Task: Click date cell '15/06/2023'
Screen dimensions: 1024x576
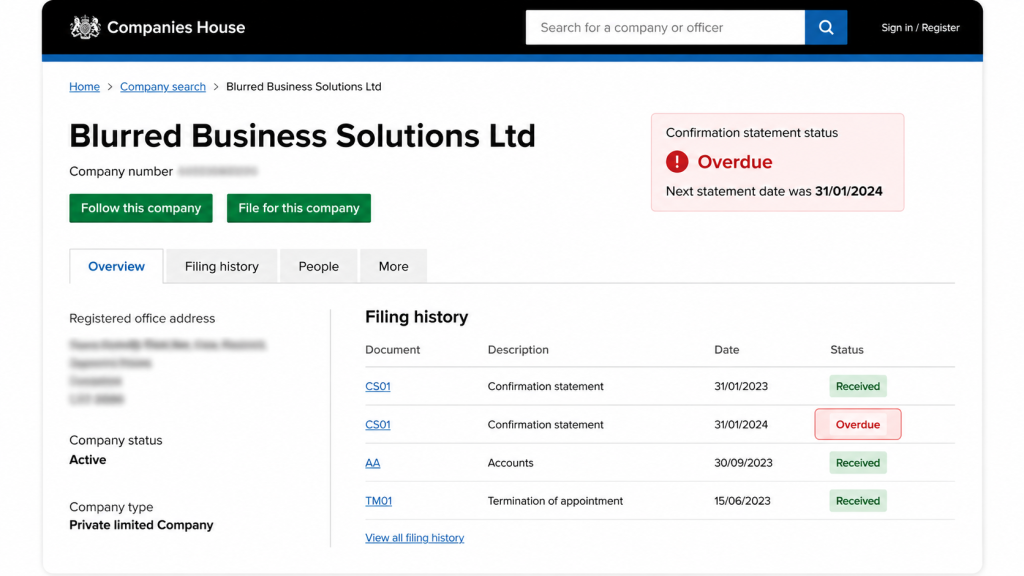Action: coord(742,501)
